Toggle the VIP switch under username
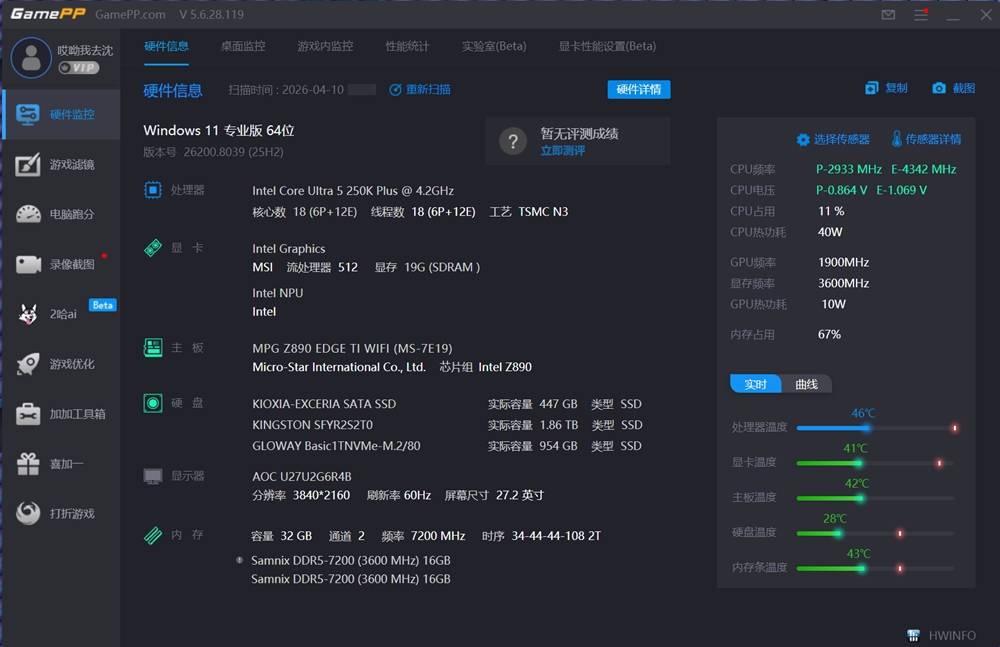 click(78, 68)
